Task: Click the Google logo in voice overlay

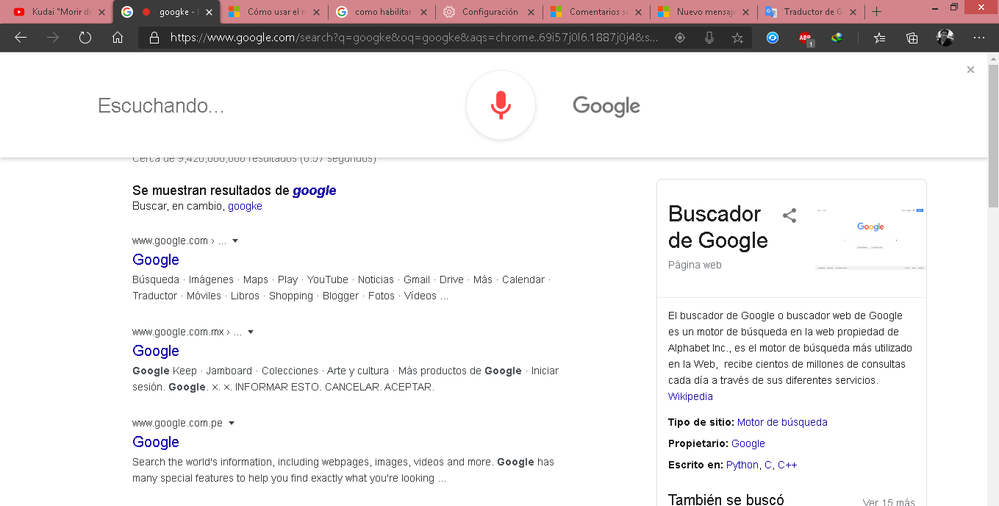Action: pyautogui.click(x=606, y=106)
